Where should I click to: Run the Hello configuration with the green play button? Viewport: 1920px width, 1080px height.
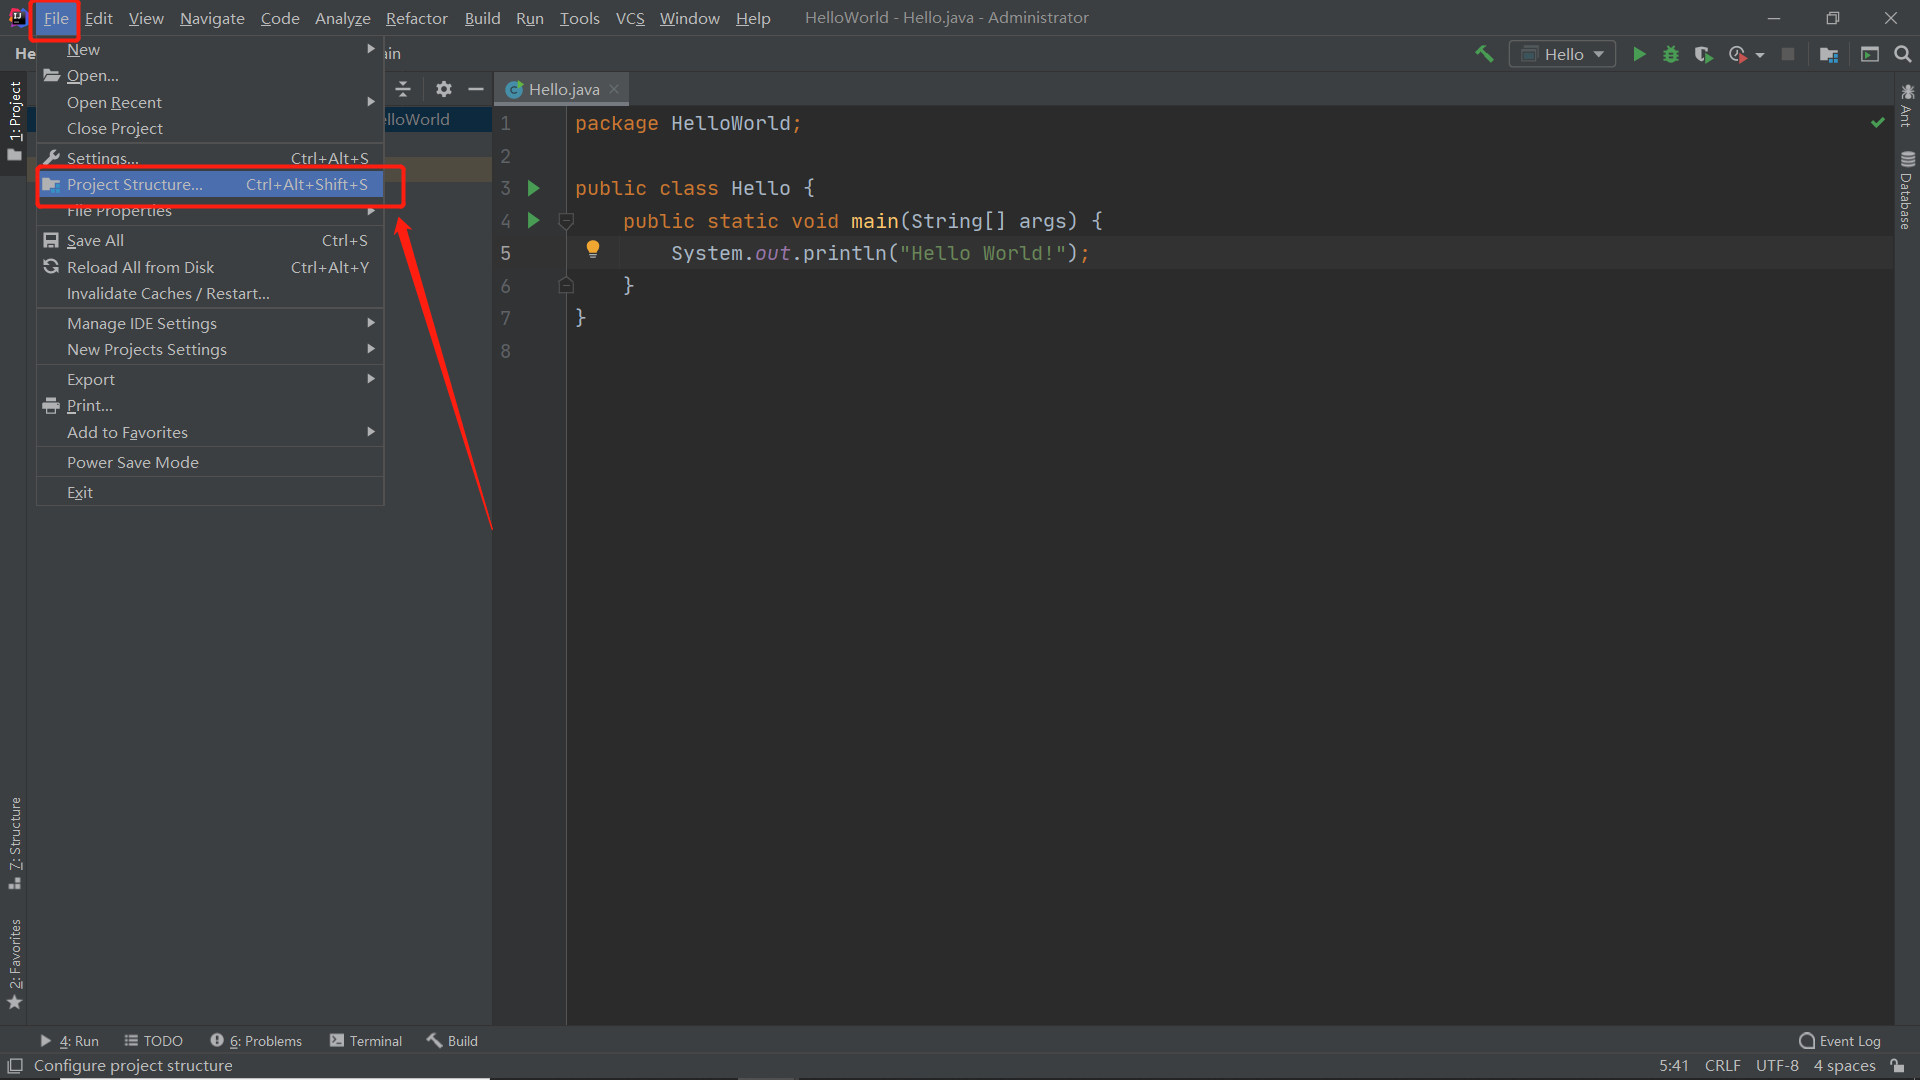pos(1639,54)
